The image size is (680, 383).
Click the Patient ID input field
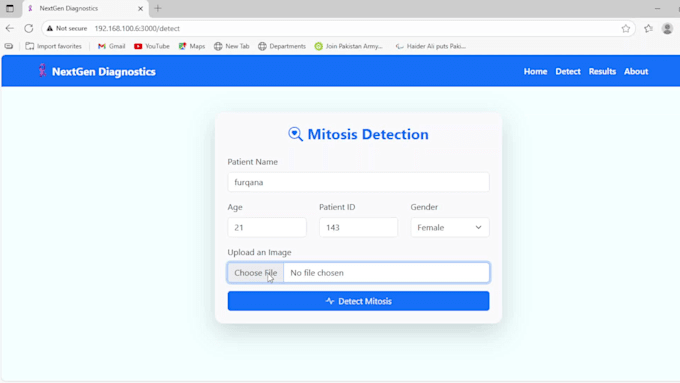358,227
